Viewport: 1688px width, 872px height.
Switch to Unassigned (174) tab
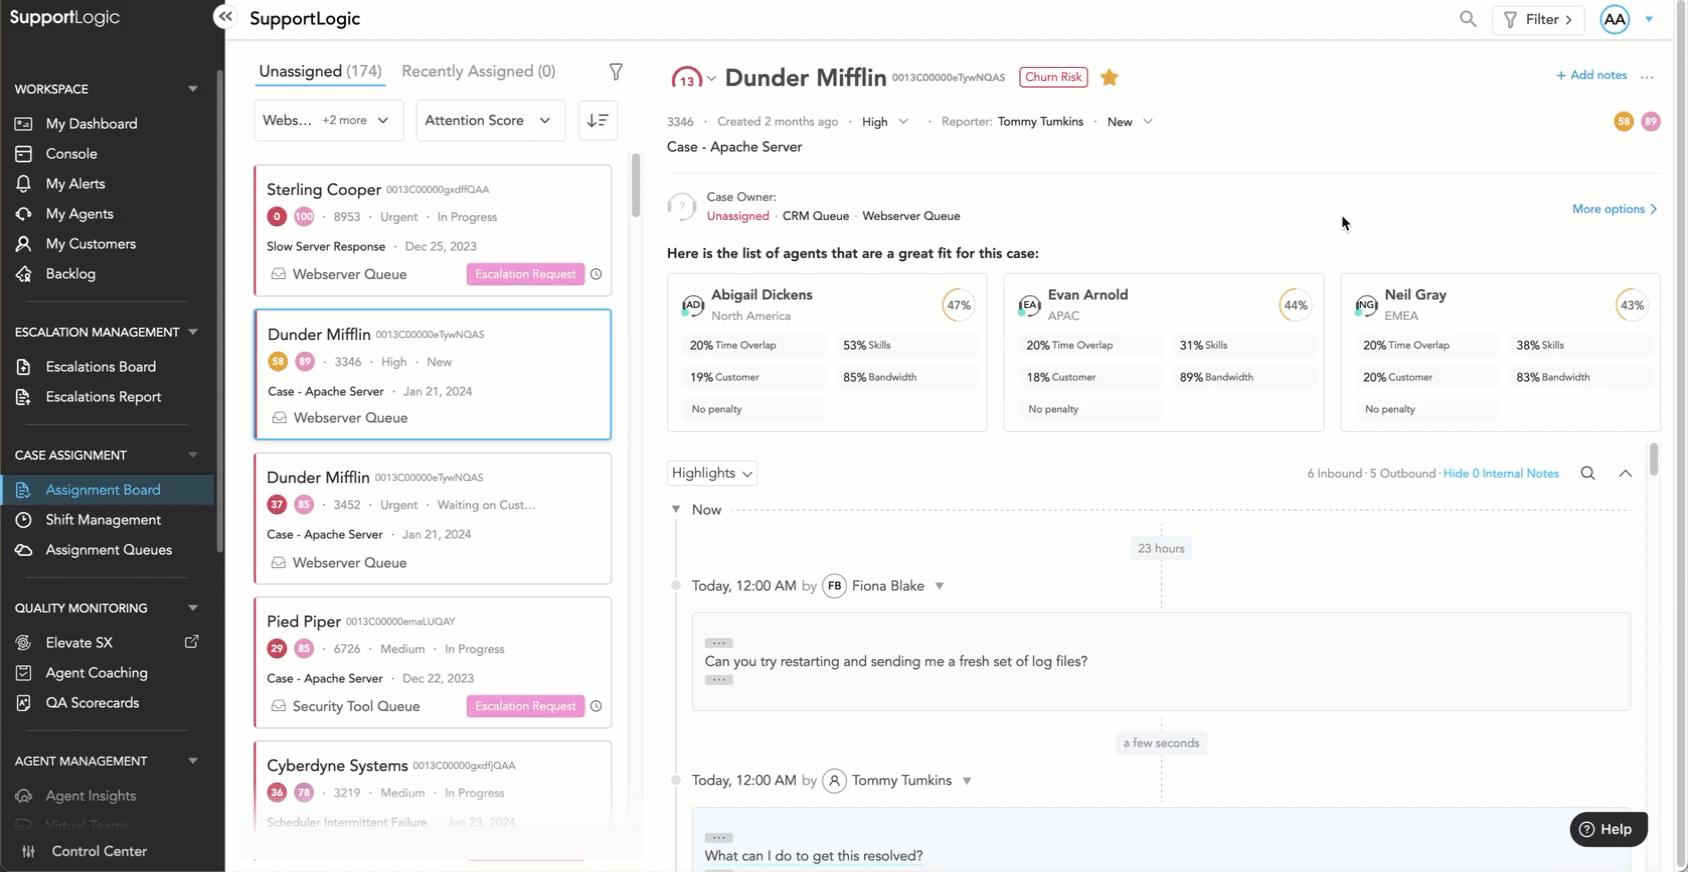coord(320,71)
